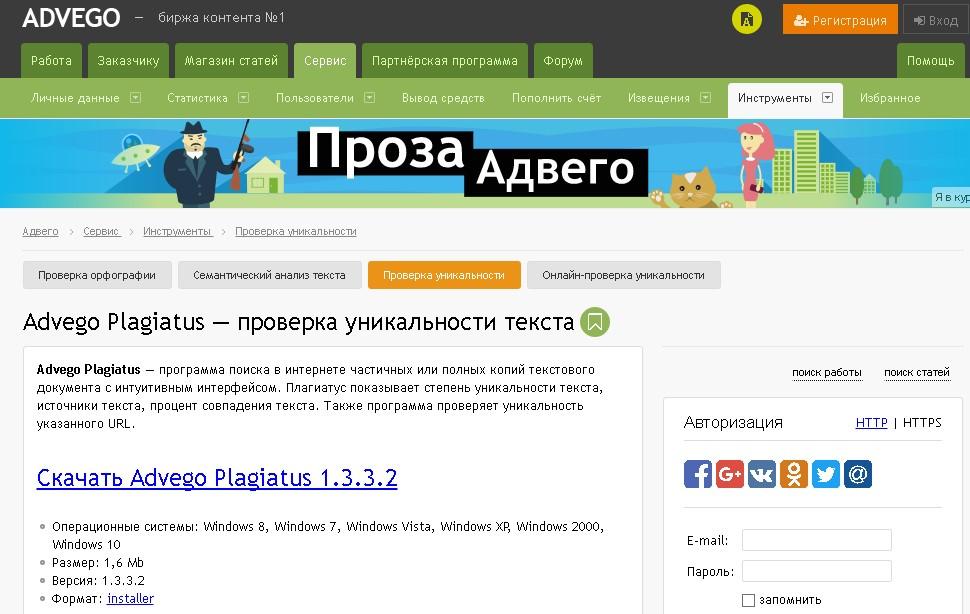Click the поиск статей link
Screen dimensions: 970x614
point(917,373)
